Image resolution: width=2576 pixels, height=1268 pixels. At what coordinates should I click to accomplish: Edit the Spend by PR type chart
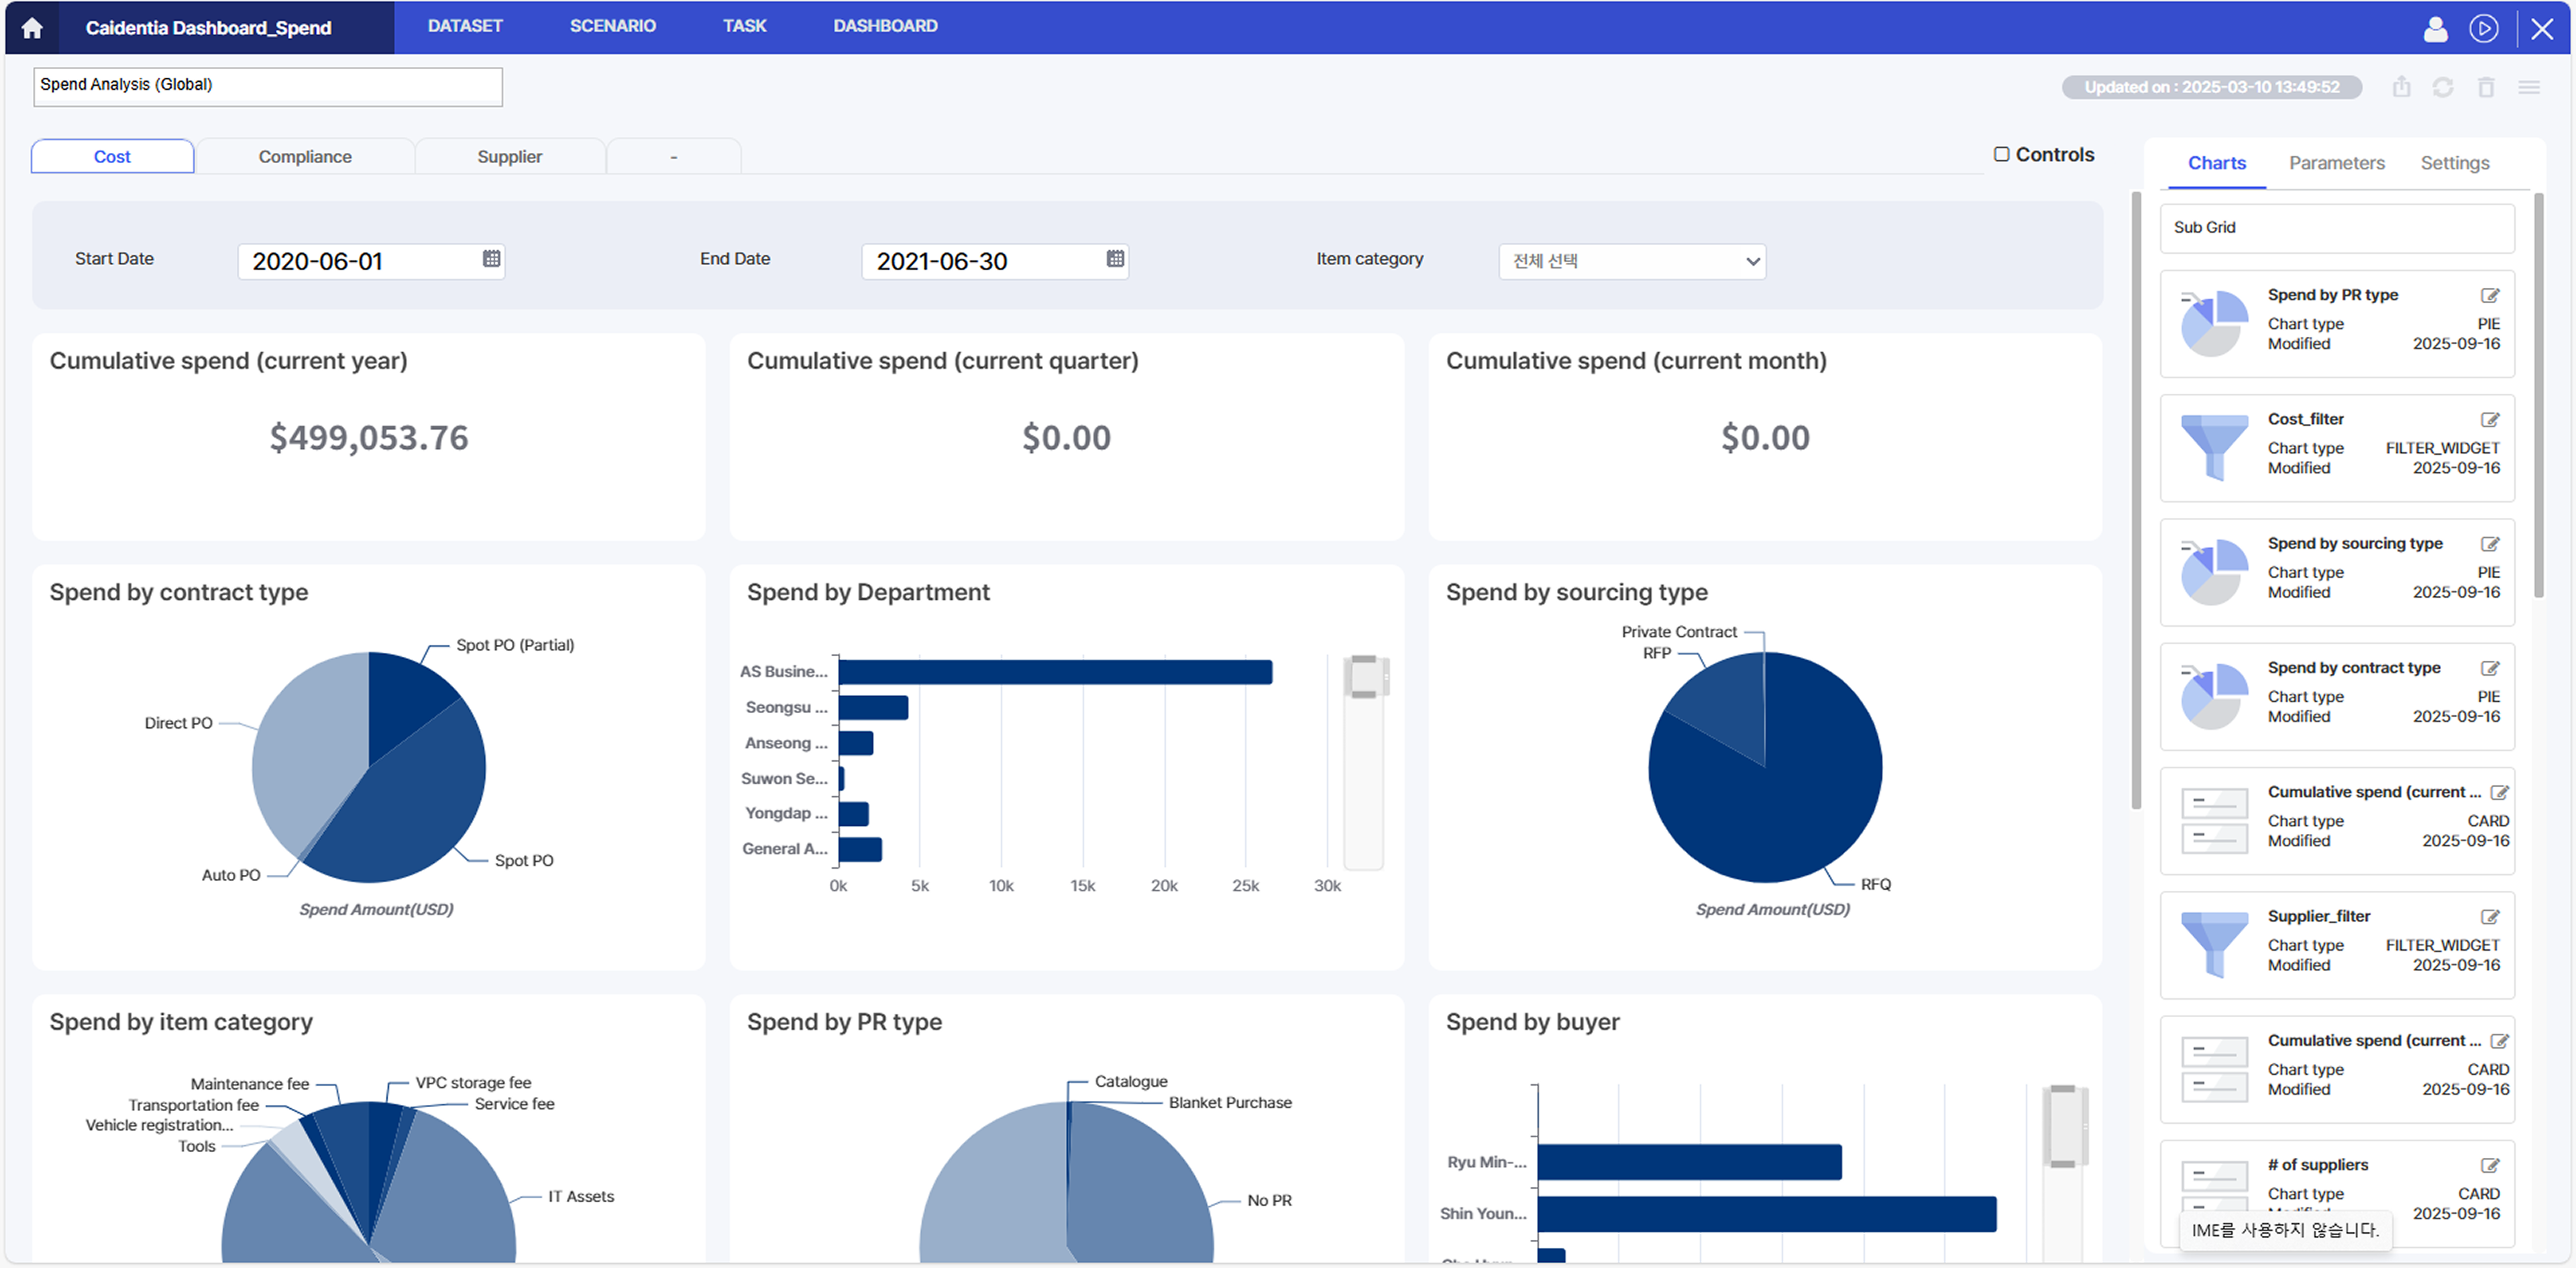(x=2490, y=296)
